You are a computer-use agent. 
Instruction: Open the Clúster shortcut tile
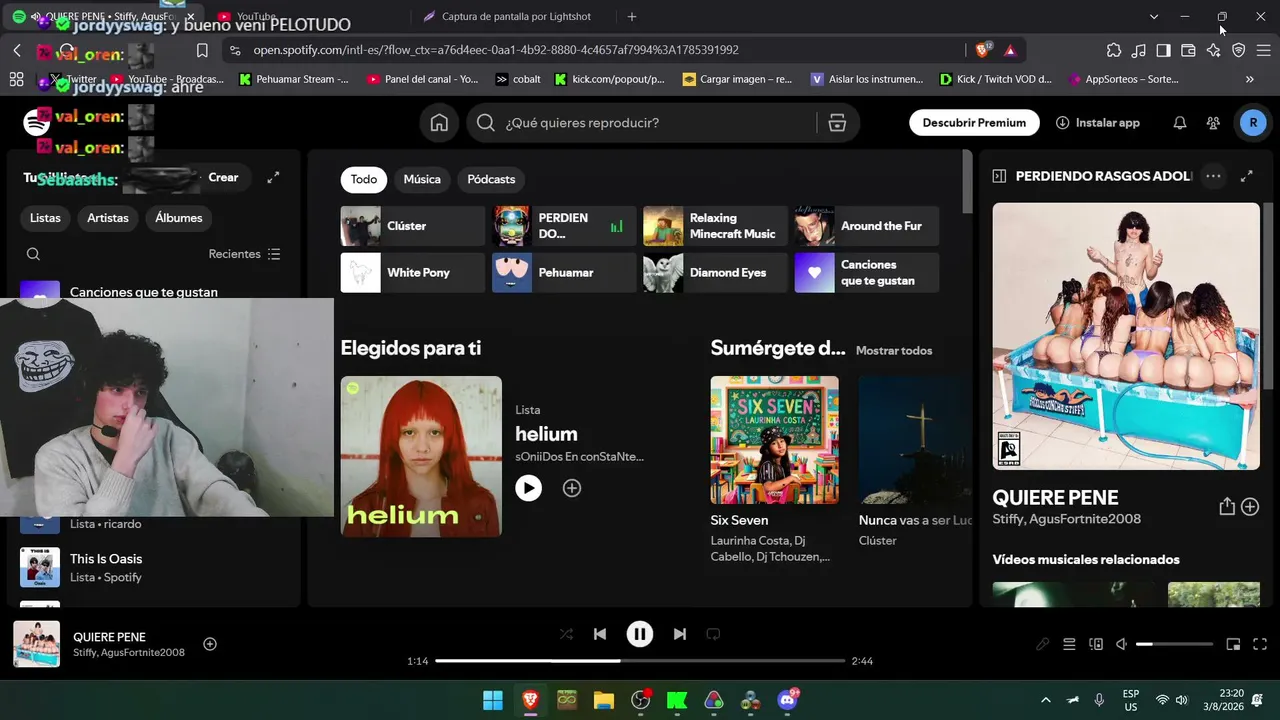(412, 226)
